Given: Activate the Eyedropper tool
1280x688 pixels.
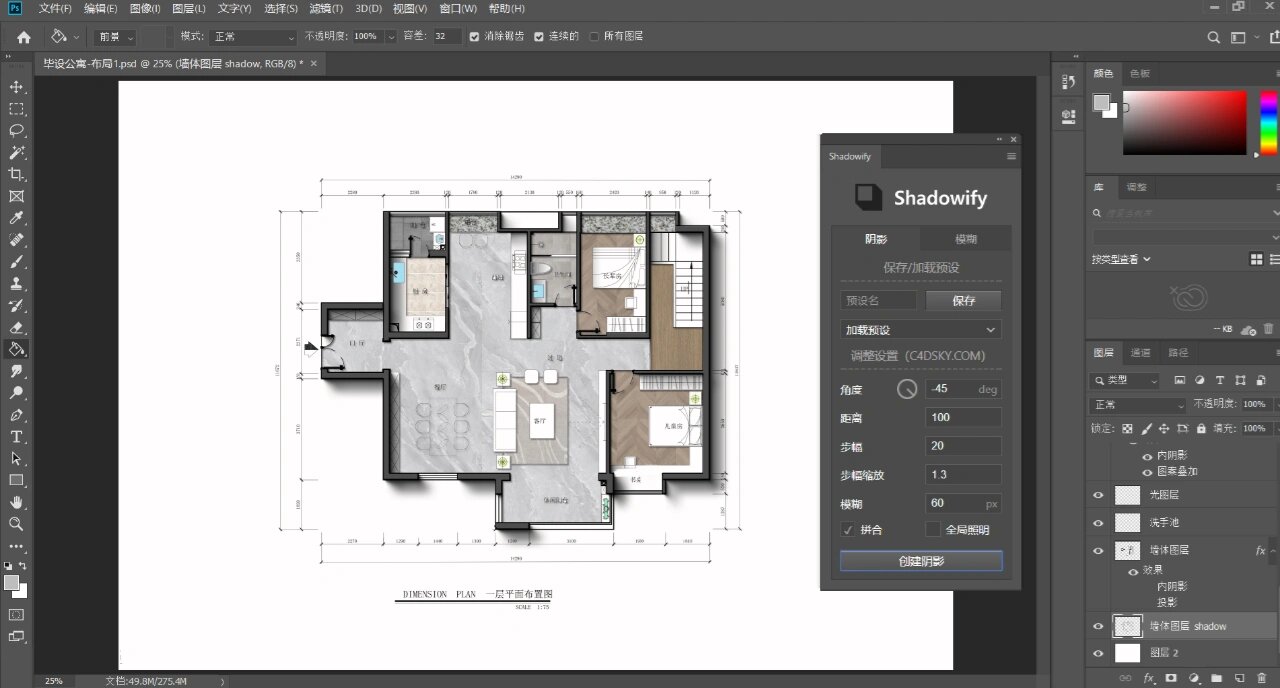Looking at the screenshot, I should point(17,218).
